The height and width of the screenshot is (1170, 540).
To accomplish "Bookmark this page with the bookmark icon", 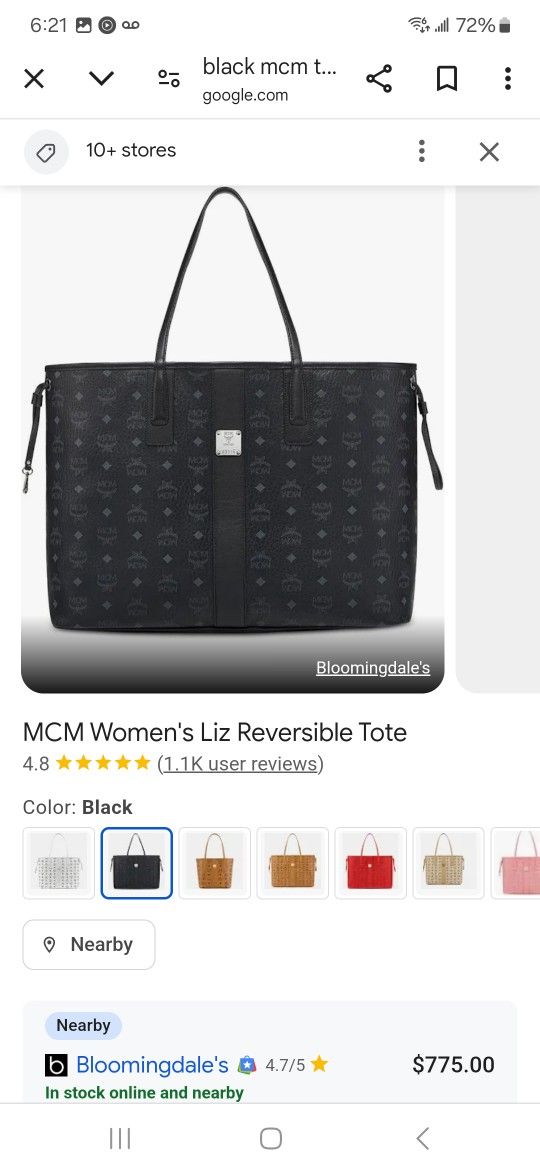I will point(446,78).
